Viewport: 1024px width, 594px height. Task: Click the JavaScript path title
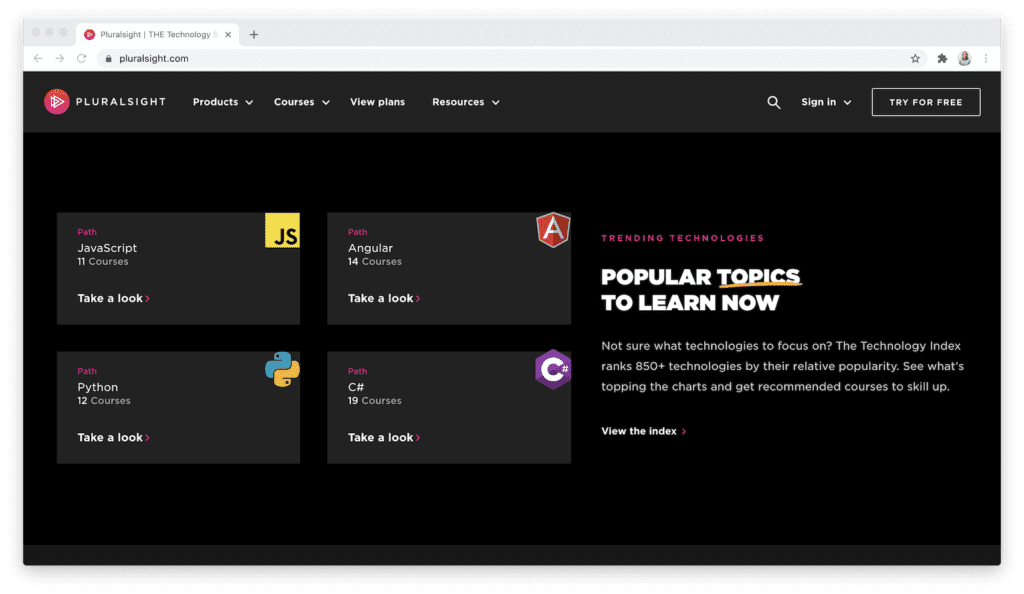point(107,248)
